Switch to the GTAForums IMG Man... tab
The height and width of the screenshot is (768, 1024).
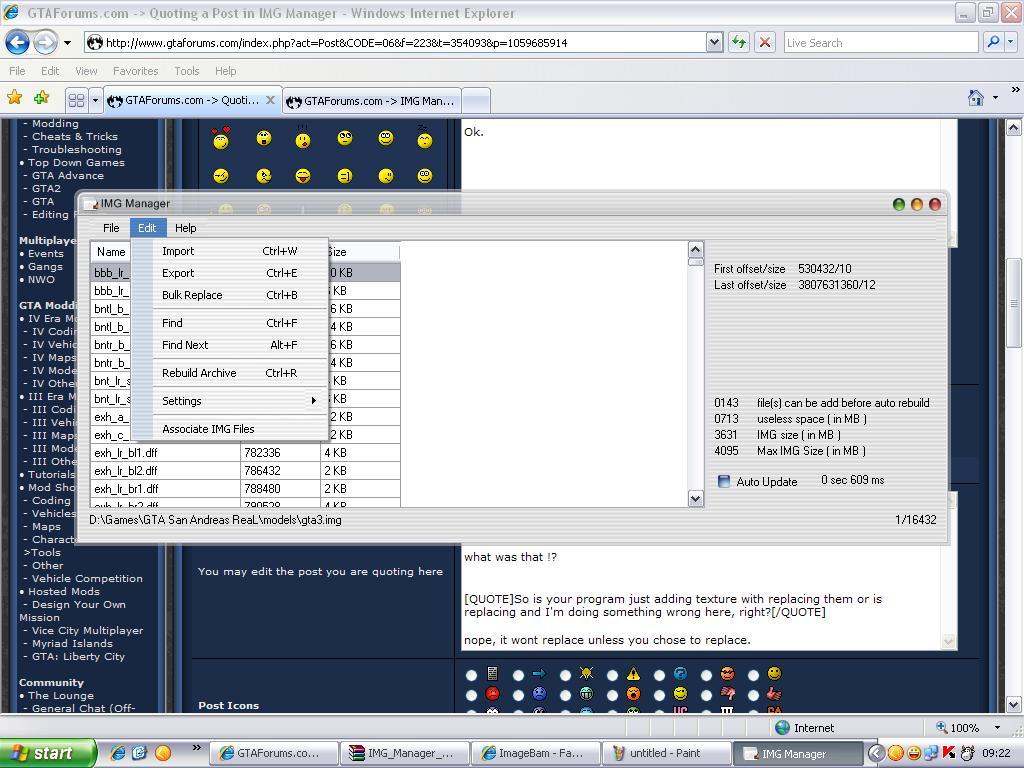tap(372, 101)
